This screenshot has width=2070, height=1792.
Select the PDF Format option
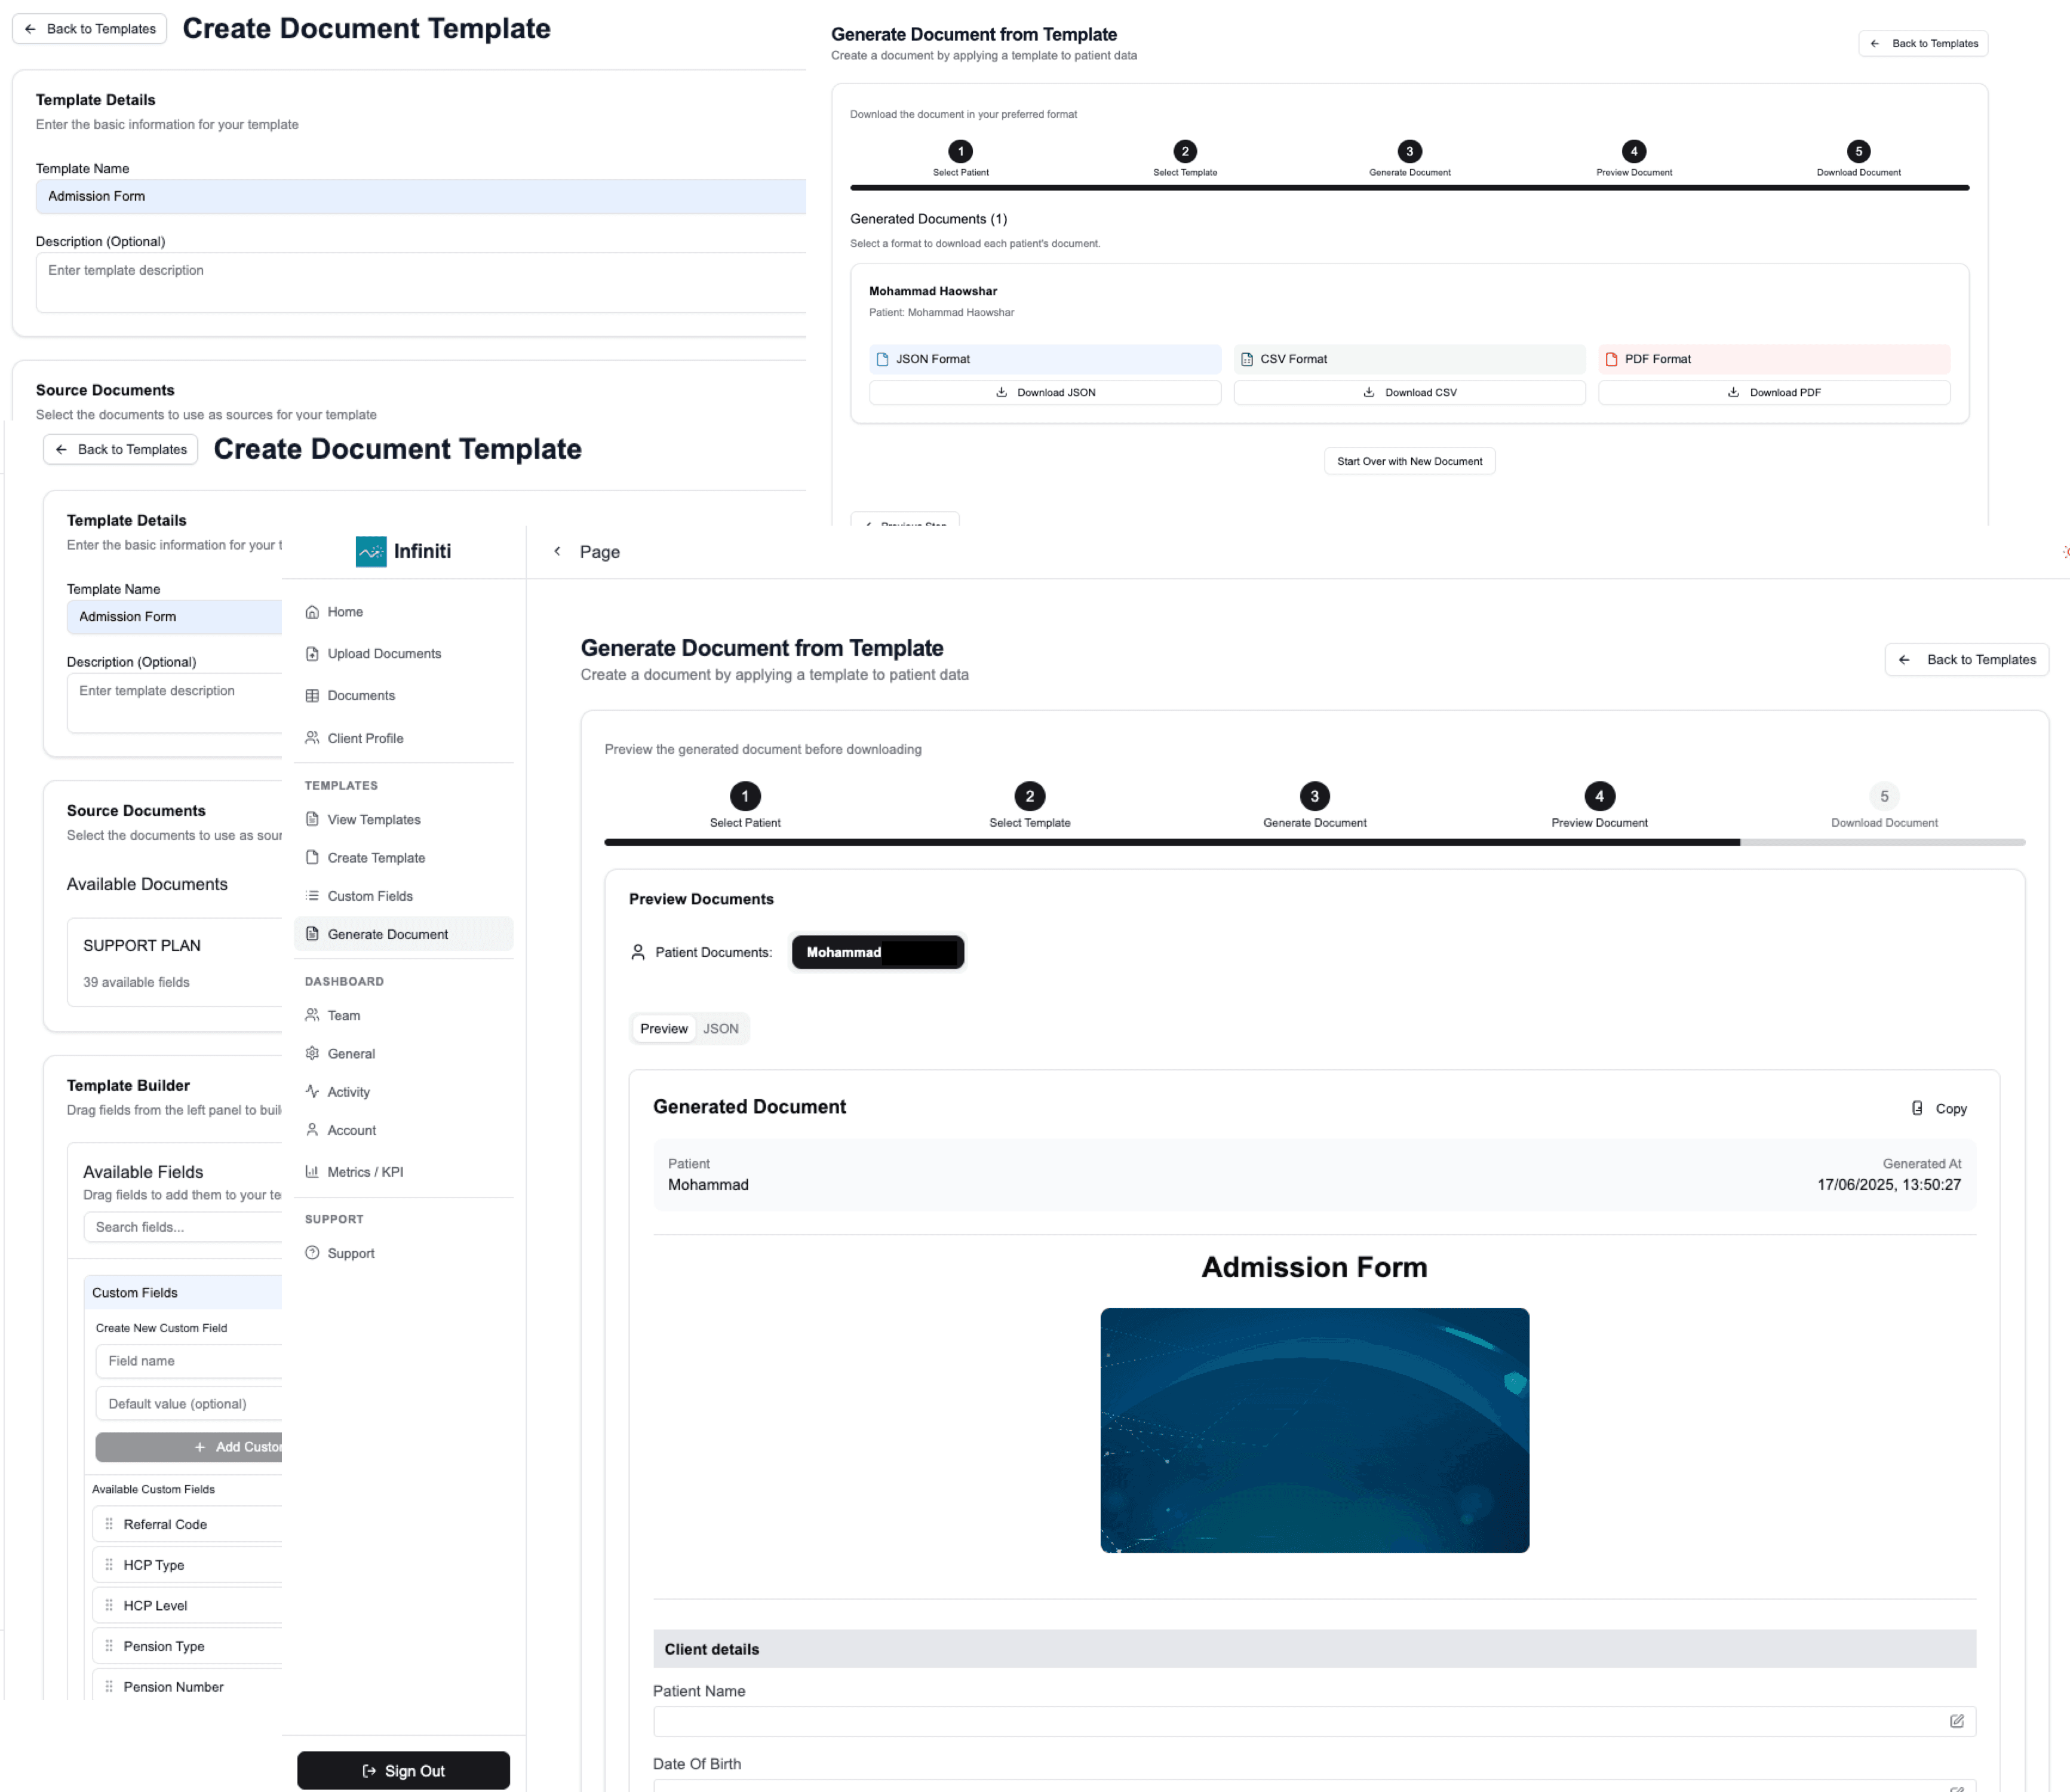pos(1773,359)
